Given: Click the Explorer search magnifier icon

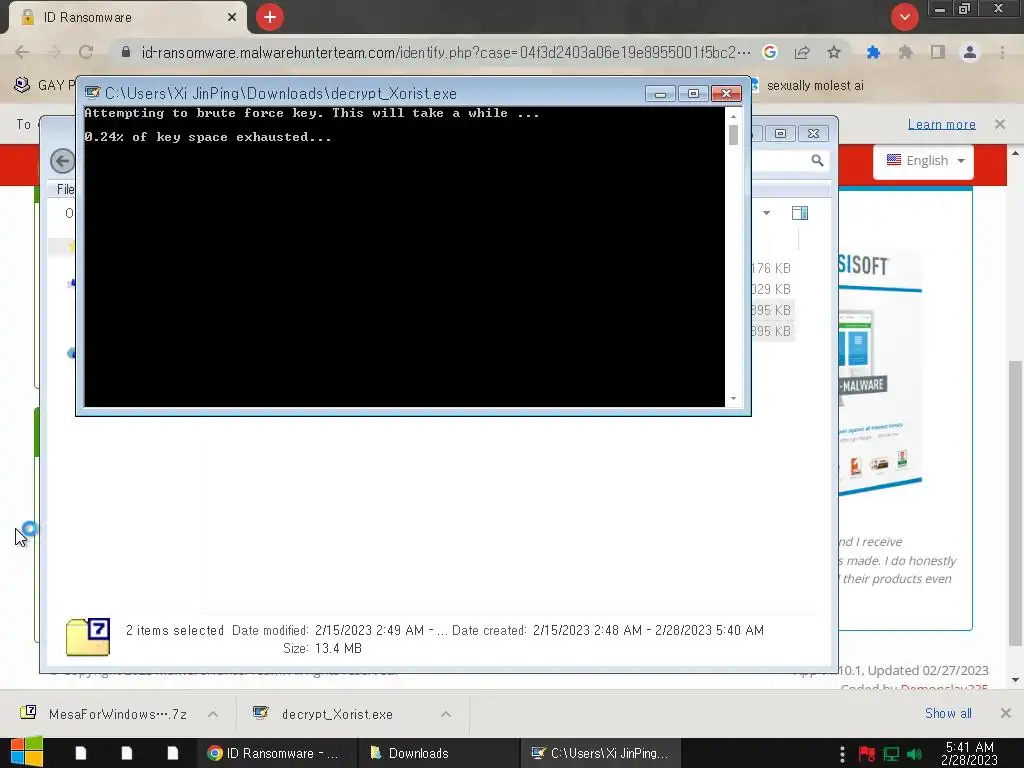Looking at the screenshot, I should [x=817, y=161].
